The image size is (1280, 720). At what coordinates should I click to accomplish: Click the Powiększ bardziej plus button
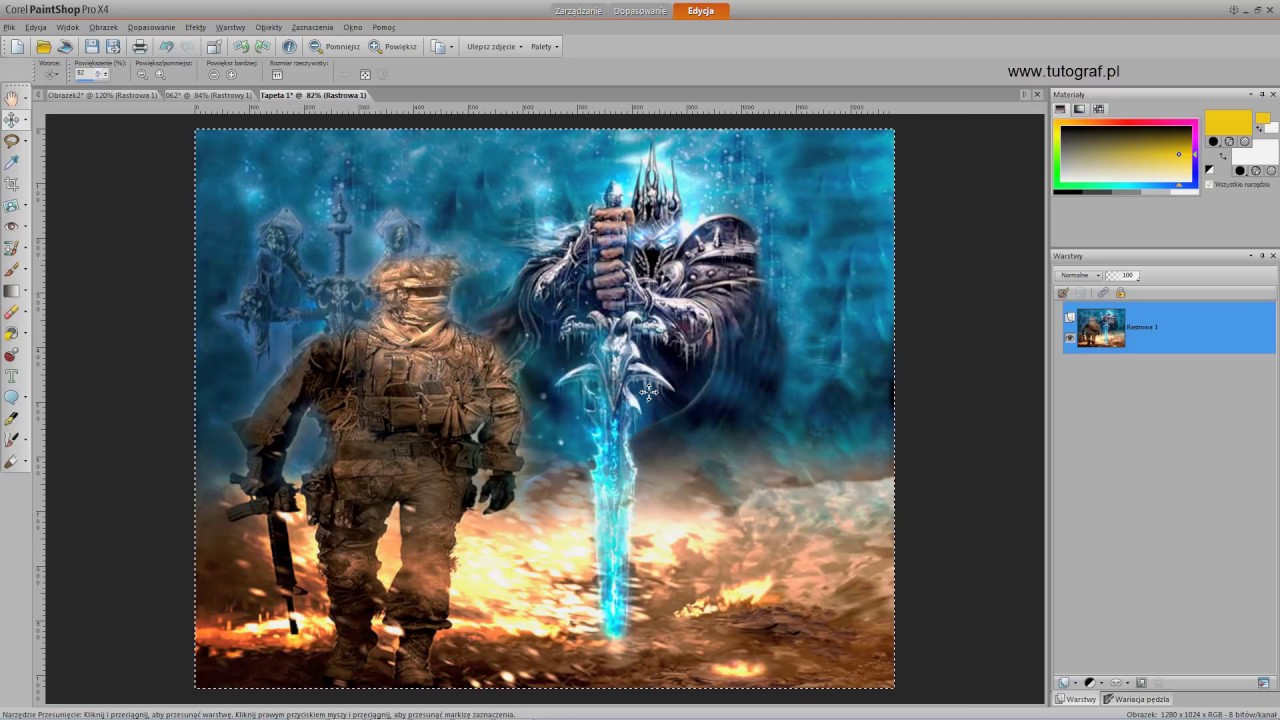[x=232, y=75]
